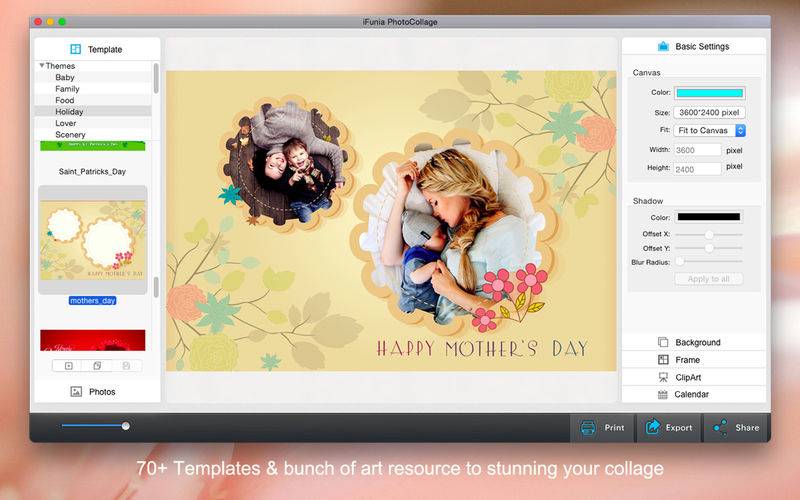This screenshot has height=500, width=800.
Task: Switch to the Calendar settings section
Action: point(693,394)
